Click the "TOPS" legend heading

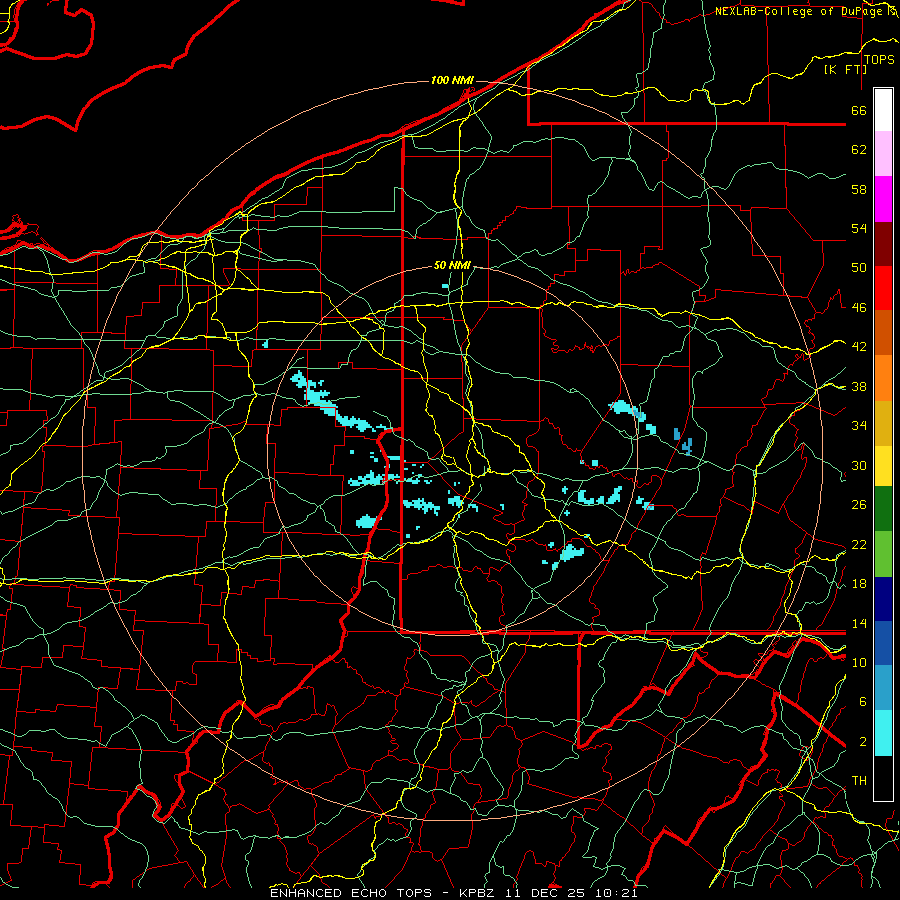879,59
